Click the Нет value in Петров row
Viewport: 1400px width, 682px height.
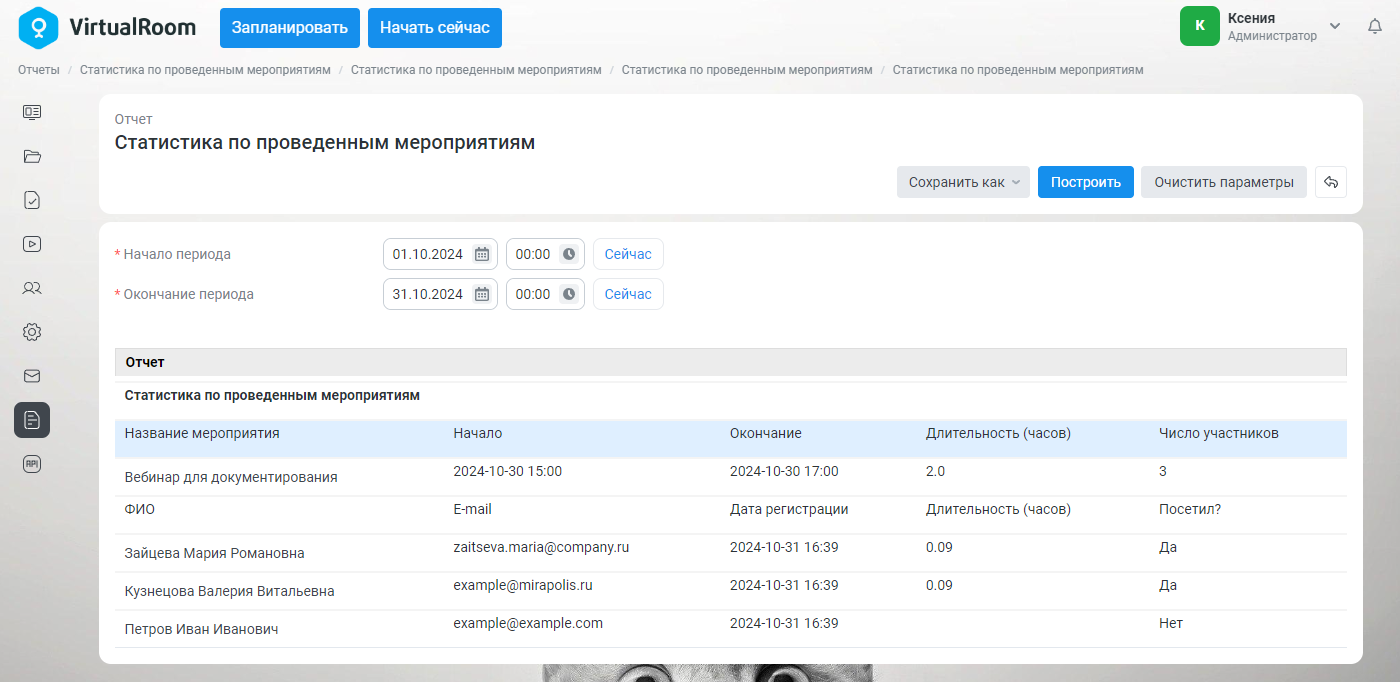pyautogui.click(x=1171, y=623)
